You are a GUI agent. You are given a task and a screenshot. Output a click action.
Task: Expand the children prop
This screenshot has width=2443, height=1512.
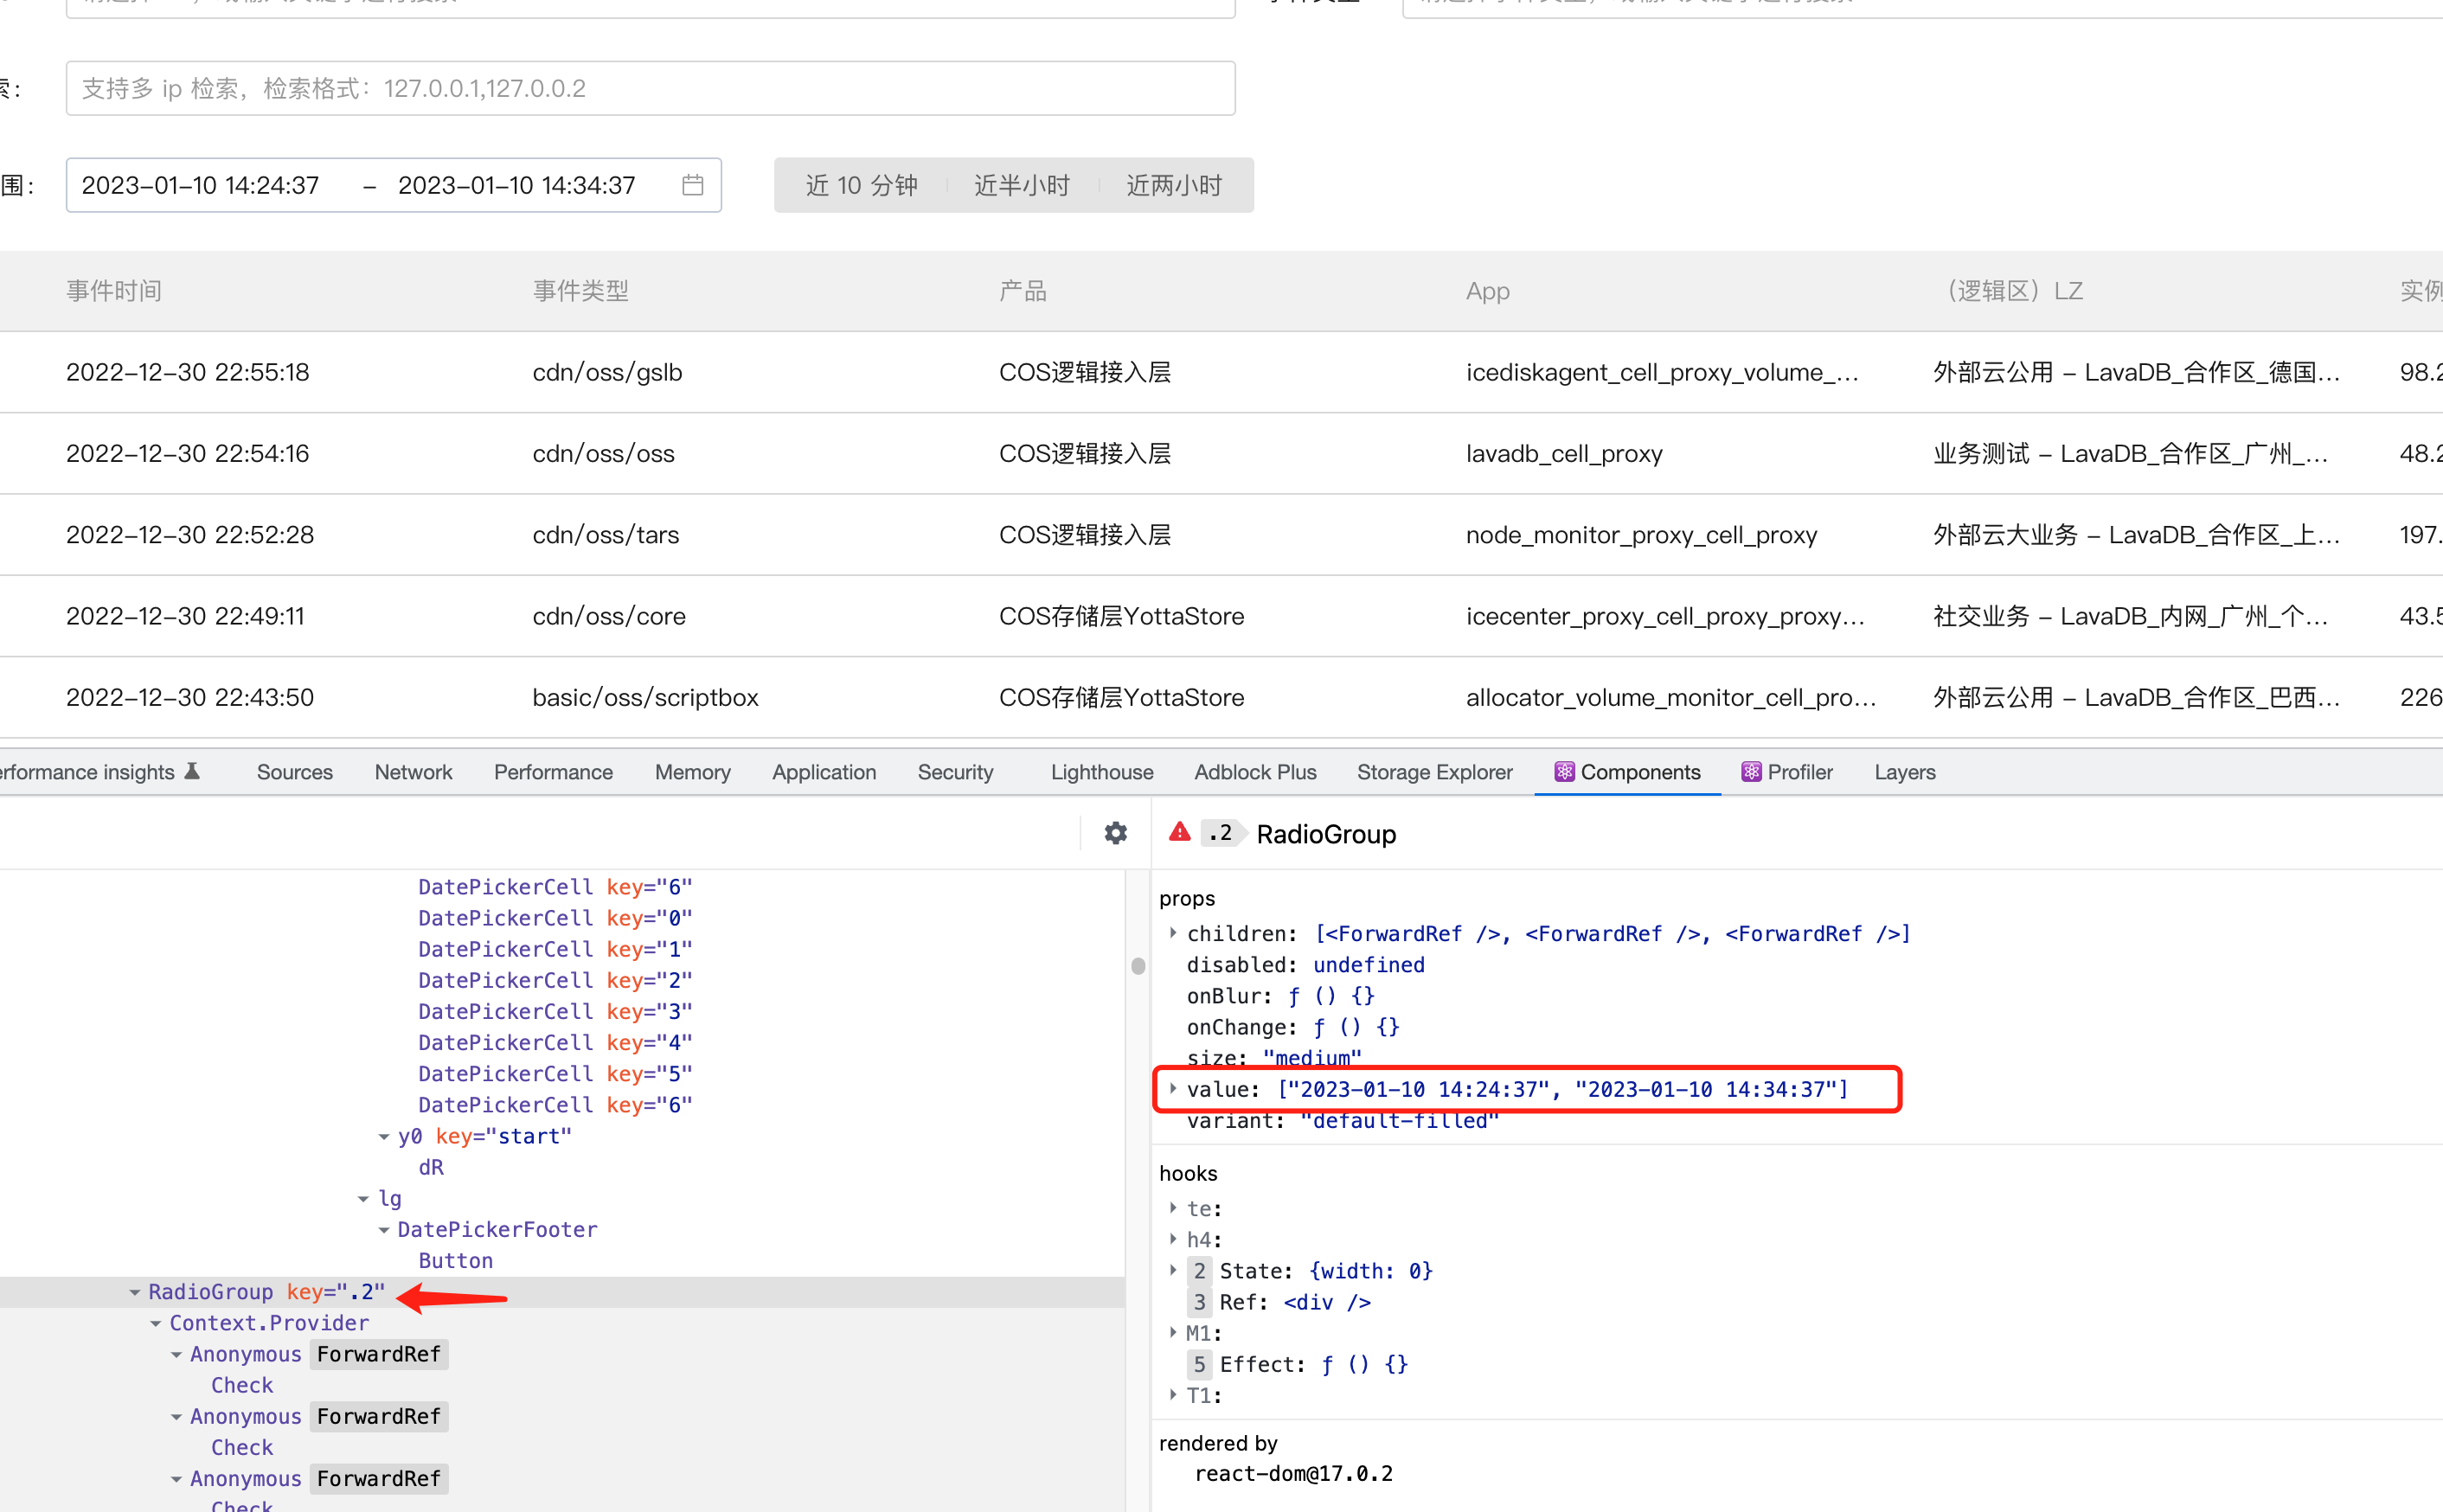1172,933
